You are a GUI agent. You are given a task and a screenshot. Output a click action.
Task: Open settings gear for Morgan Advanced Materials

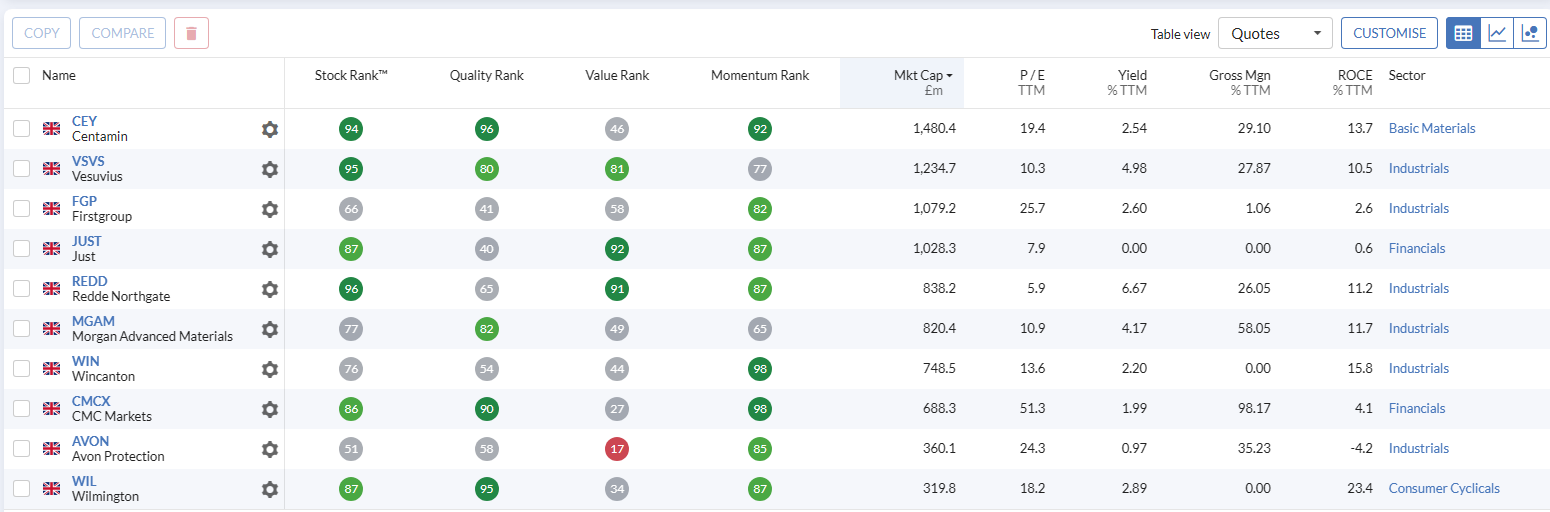269,329
